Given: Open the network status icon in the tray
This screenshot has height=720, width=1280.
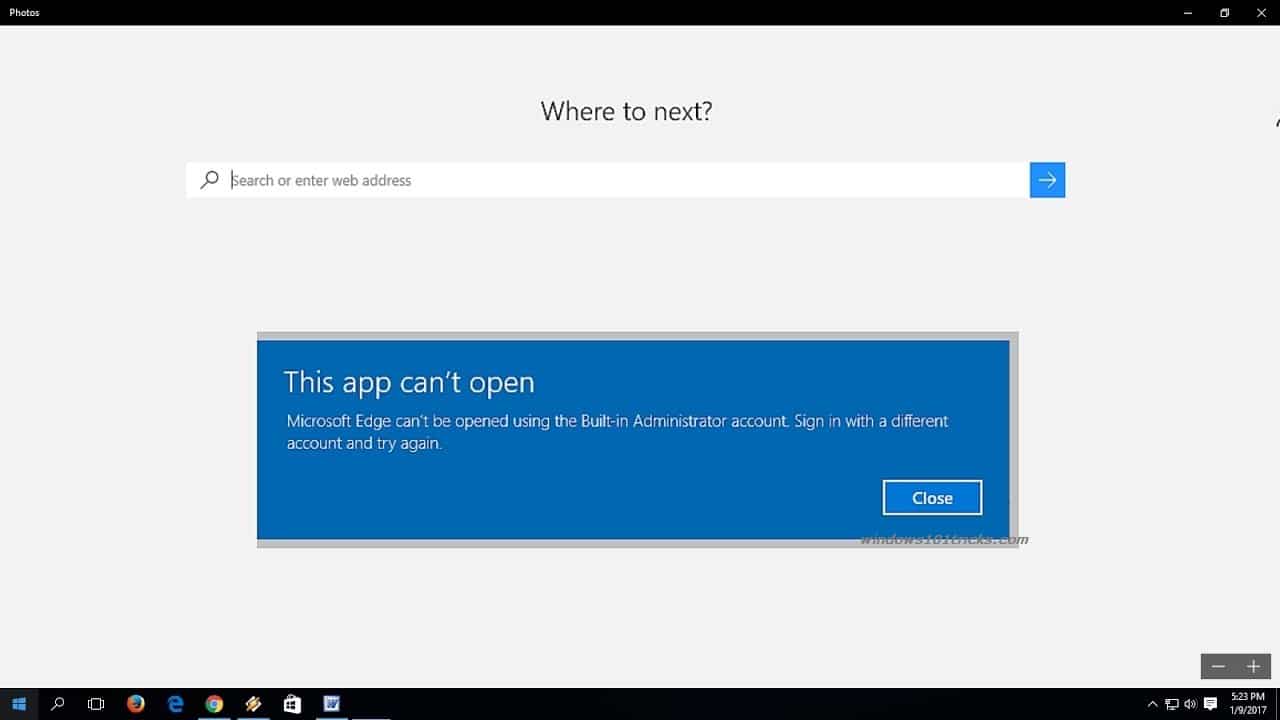Looking at the screenshot, I should click(x=1172, y=703).
